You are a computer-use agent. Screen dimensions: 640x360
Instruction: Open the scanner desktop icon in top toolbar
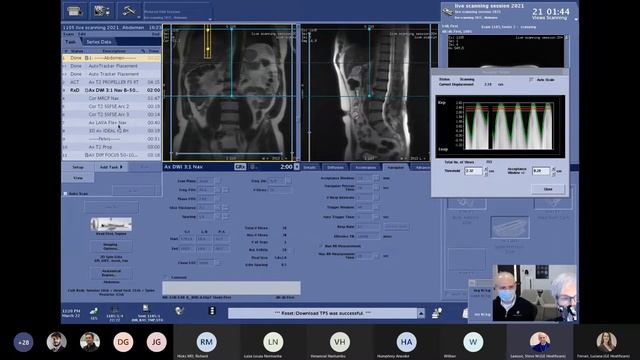pyautogui.click(x=75, y=11)
